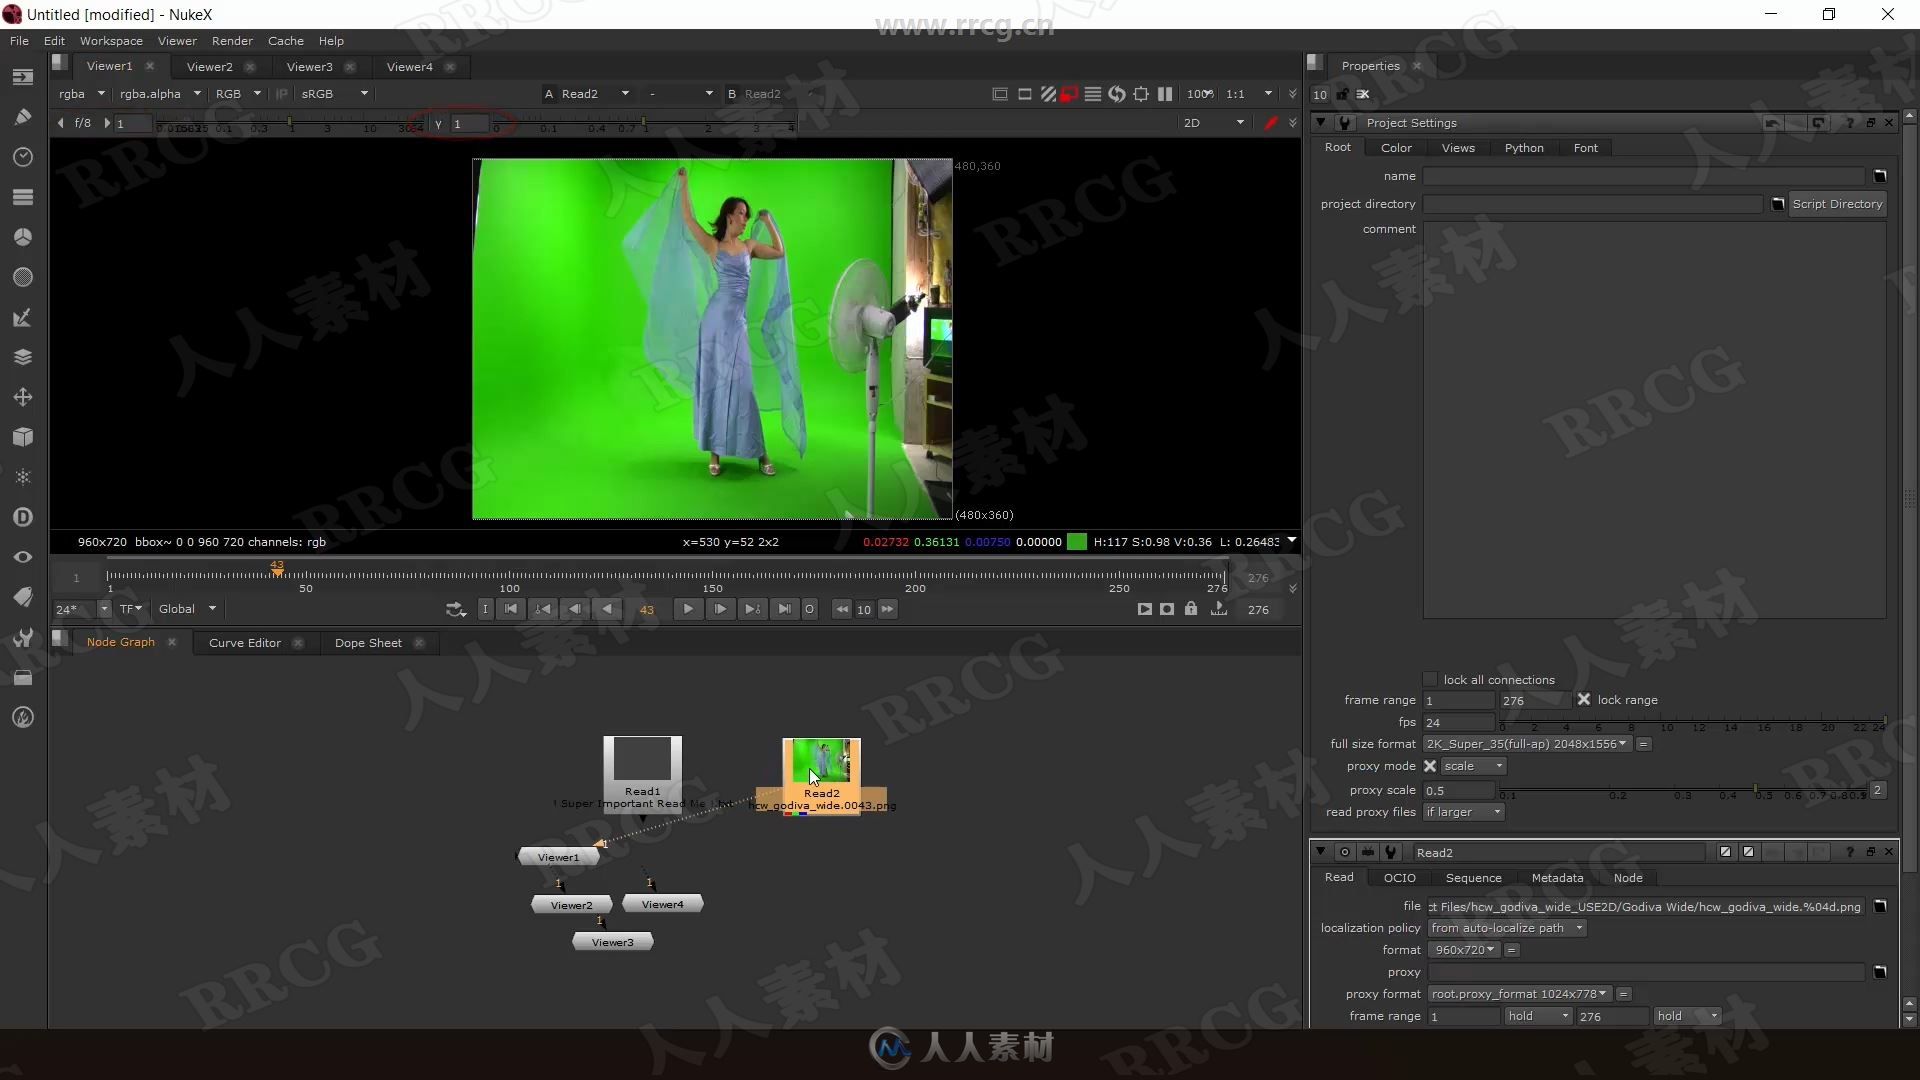
Task: Click the project name input field
Action: (x=1644, y=176)
